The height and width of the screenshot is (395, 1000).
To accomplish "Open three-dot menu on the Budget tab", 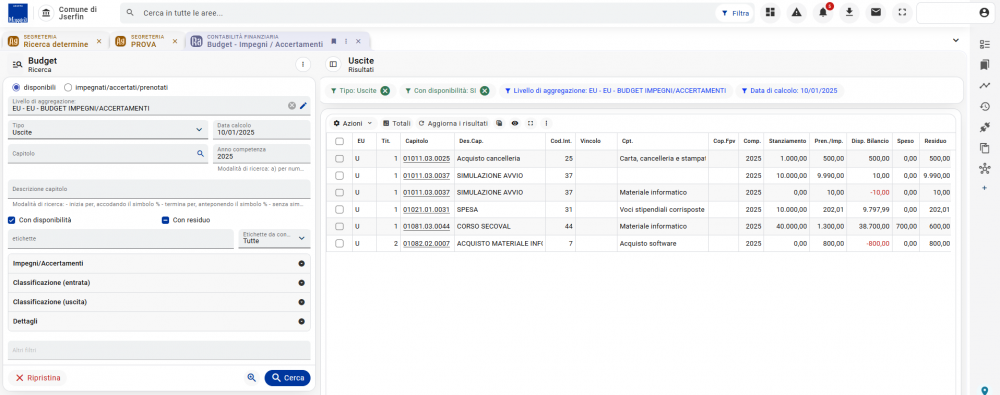I will coord(346,41).
